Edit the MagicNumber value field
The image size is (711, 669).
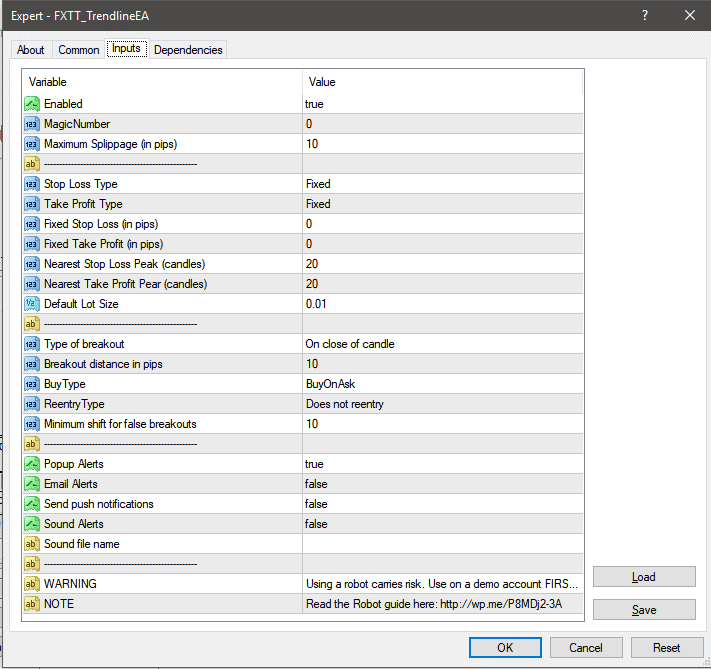click(443, 124)
